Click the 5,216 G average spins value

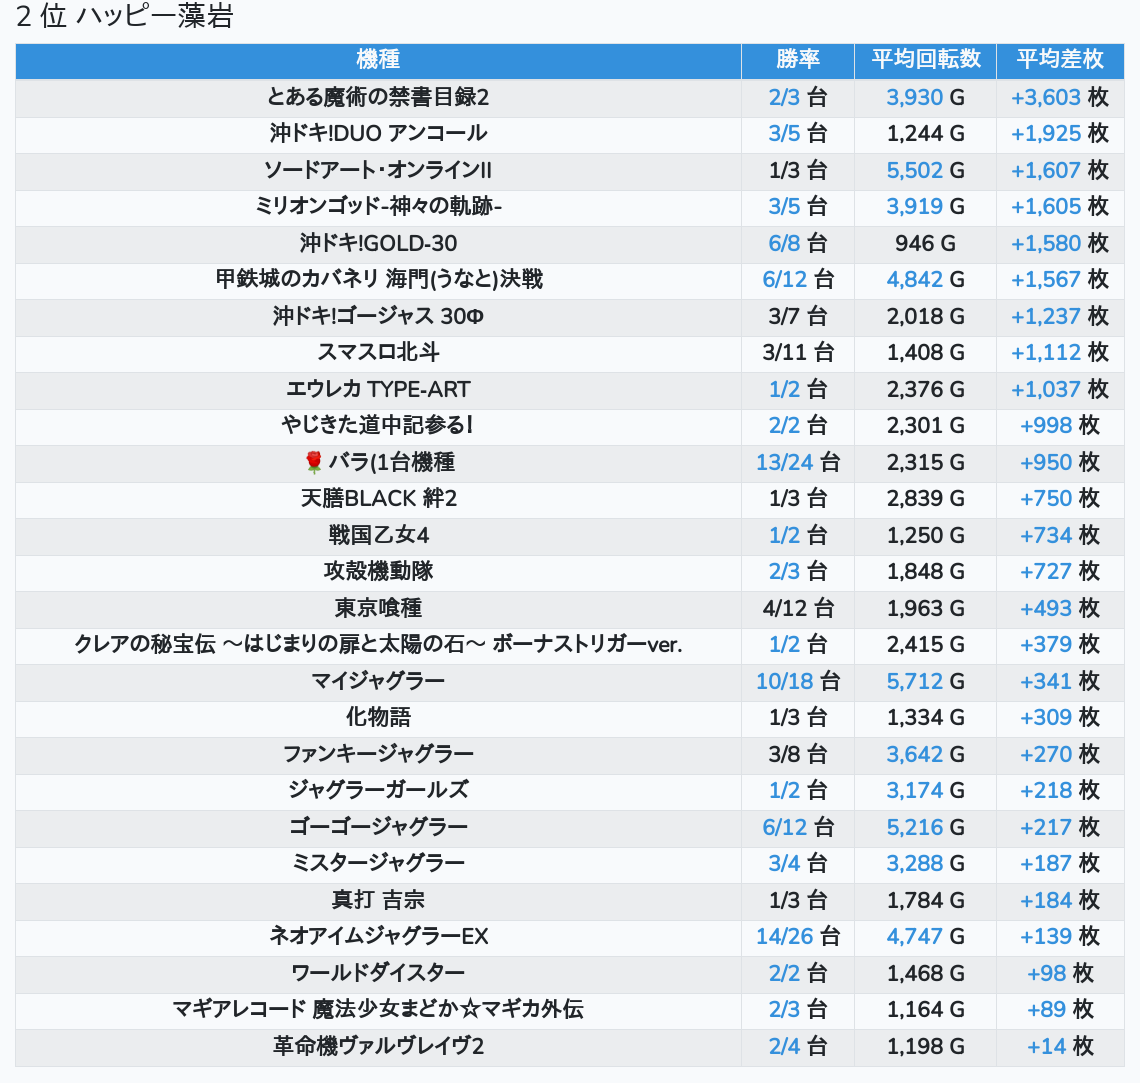926,827
